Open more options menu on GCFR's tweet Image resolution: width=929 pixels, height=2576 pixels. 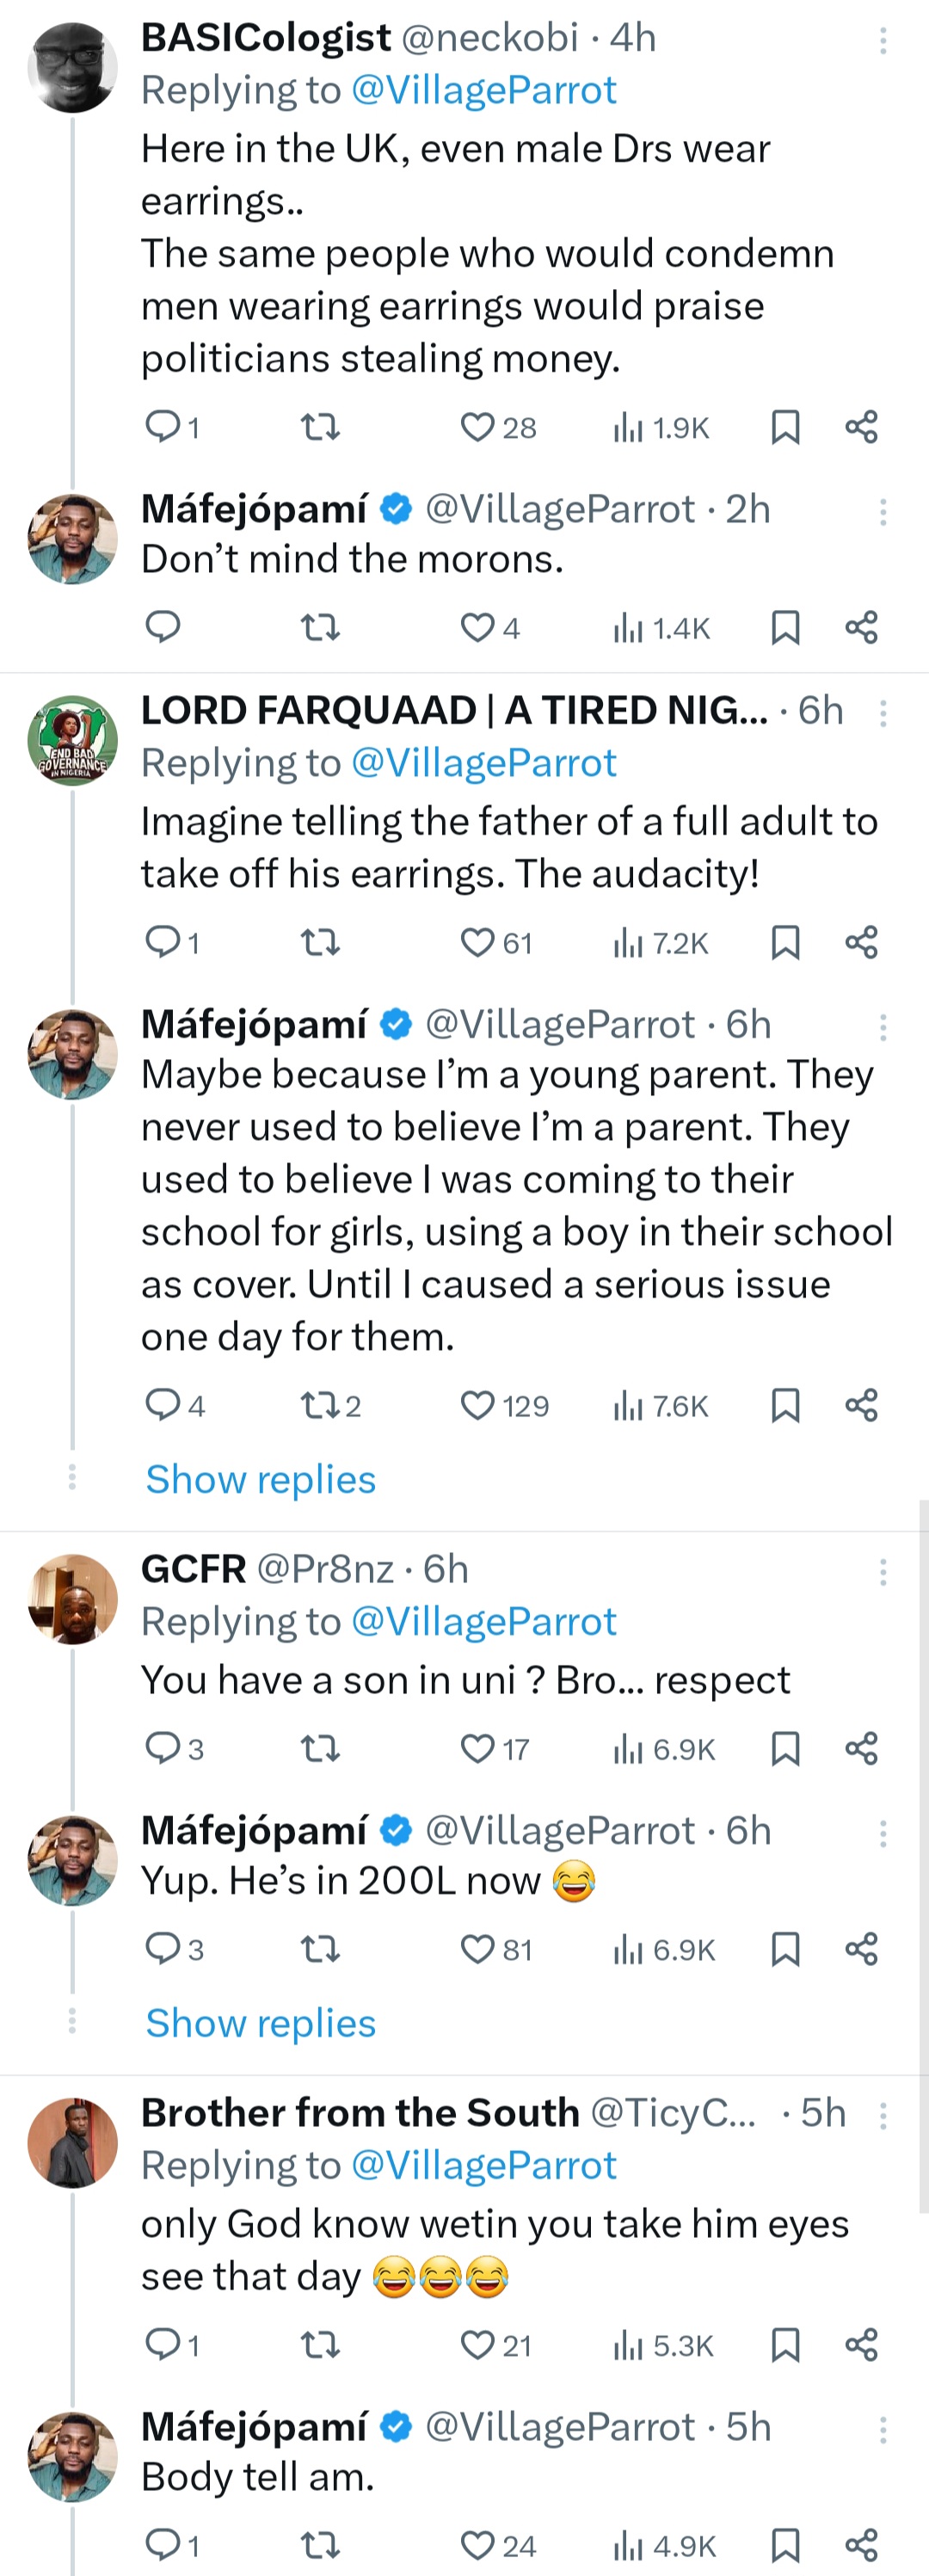(x=882, y=1572)
